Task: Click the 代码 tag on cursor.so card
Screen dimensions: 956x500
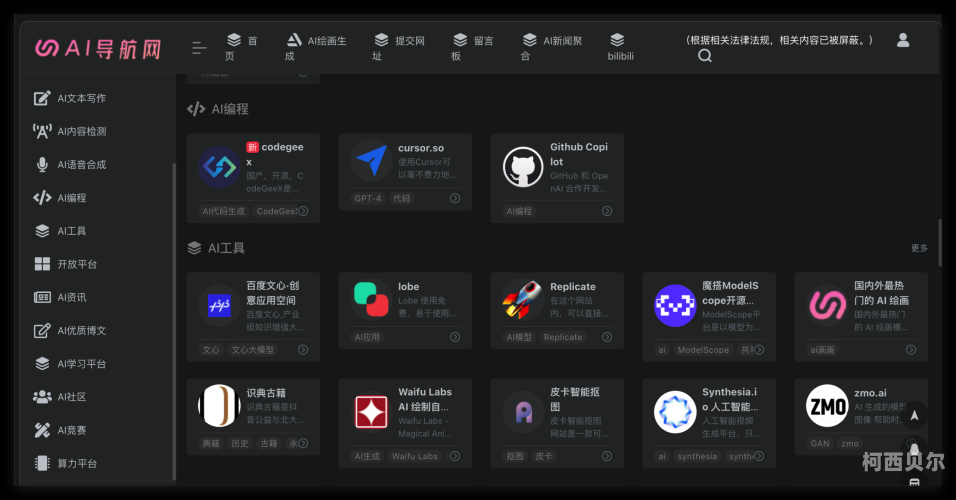Action: click(402, 198)
